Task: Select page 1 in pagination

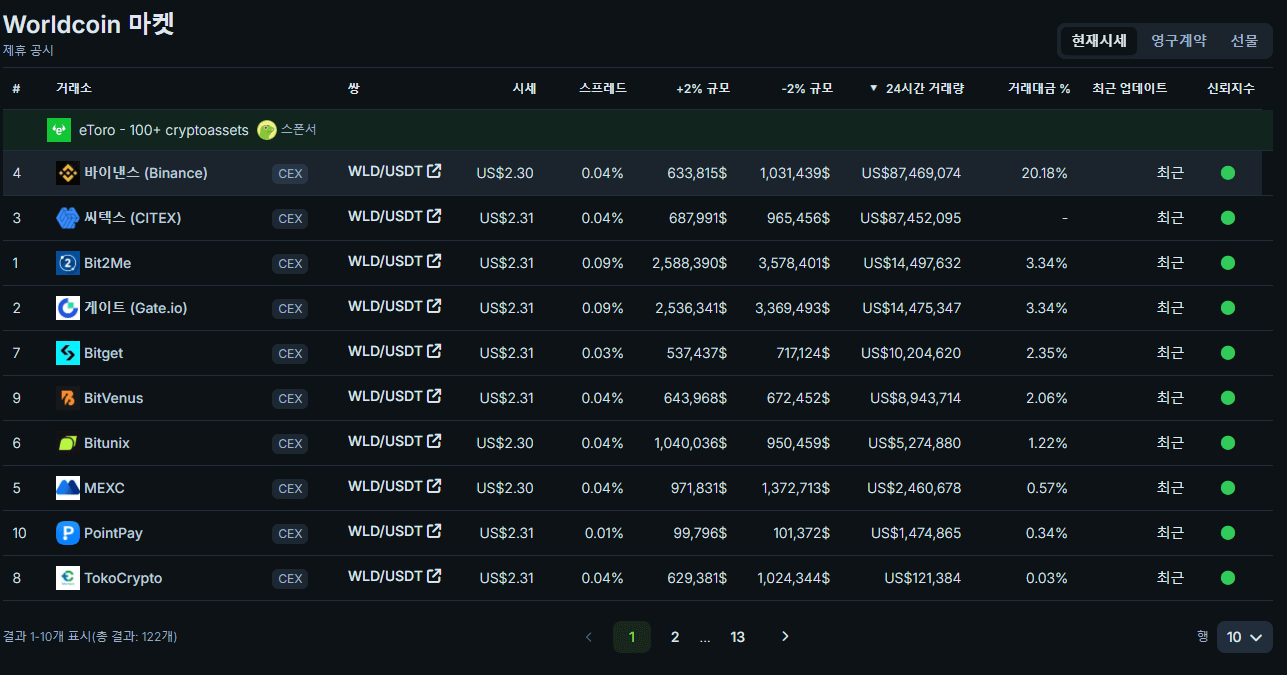Action: click(632, 637)
